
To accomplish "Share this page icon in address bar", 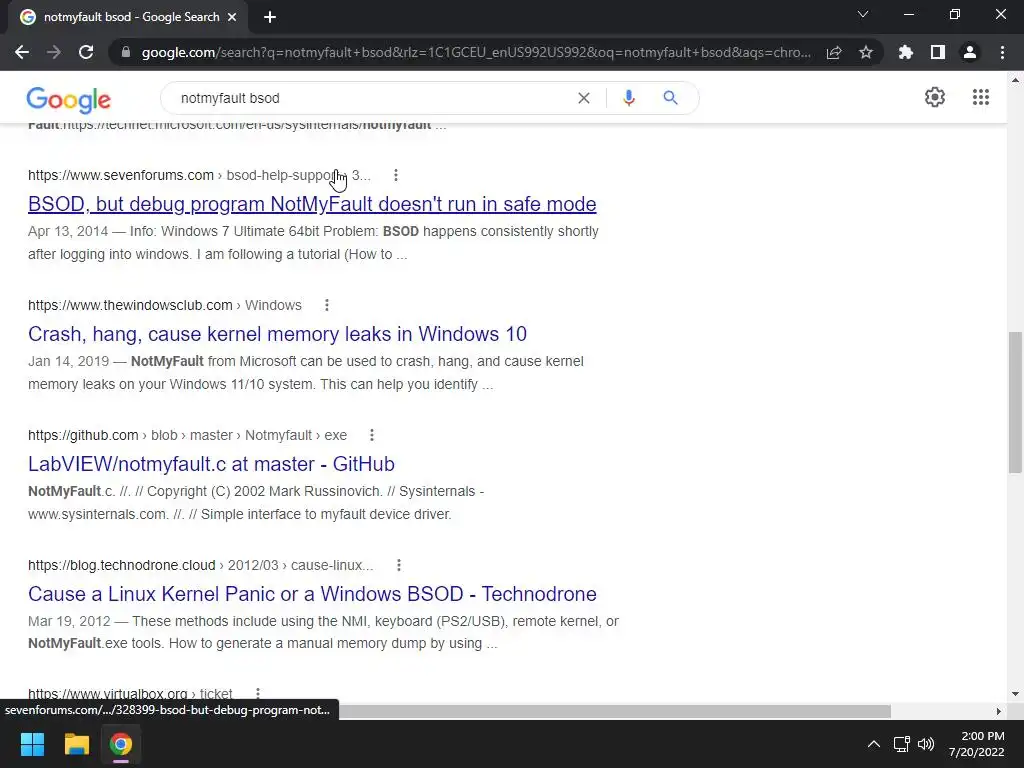I will click(834, 52).
